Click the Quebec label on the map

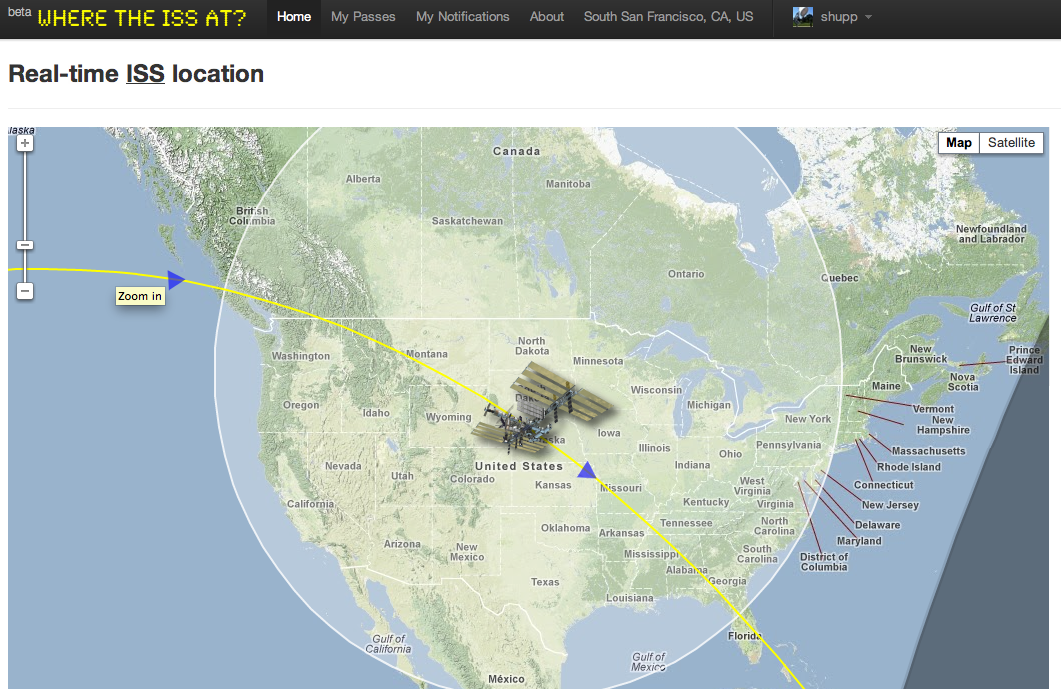[840, 278]
